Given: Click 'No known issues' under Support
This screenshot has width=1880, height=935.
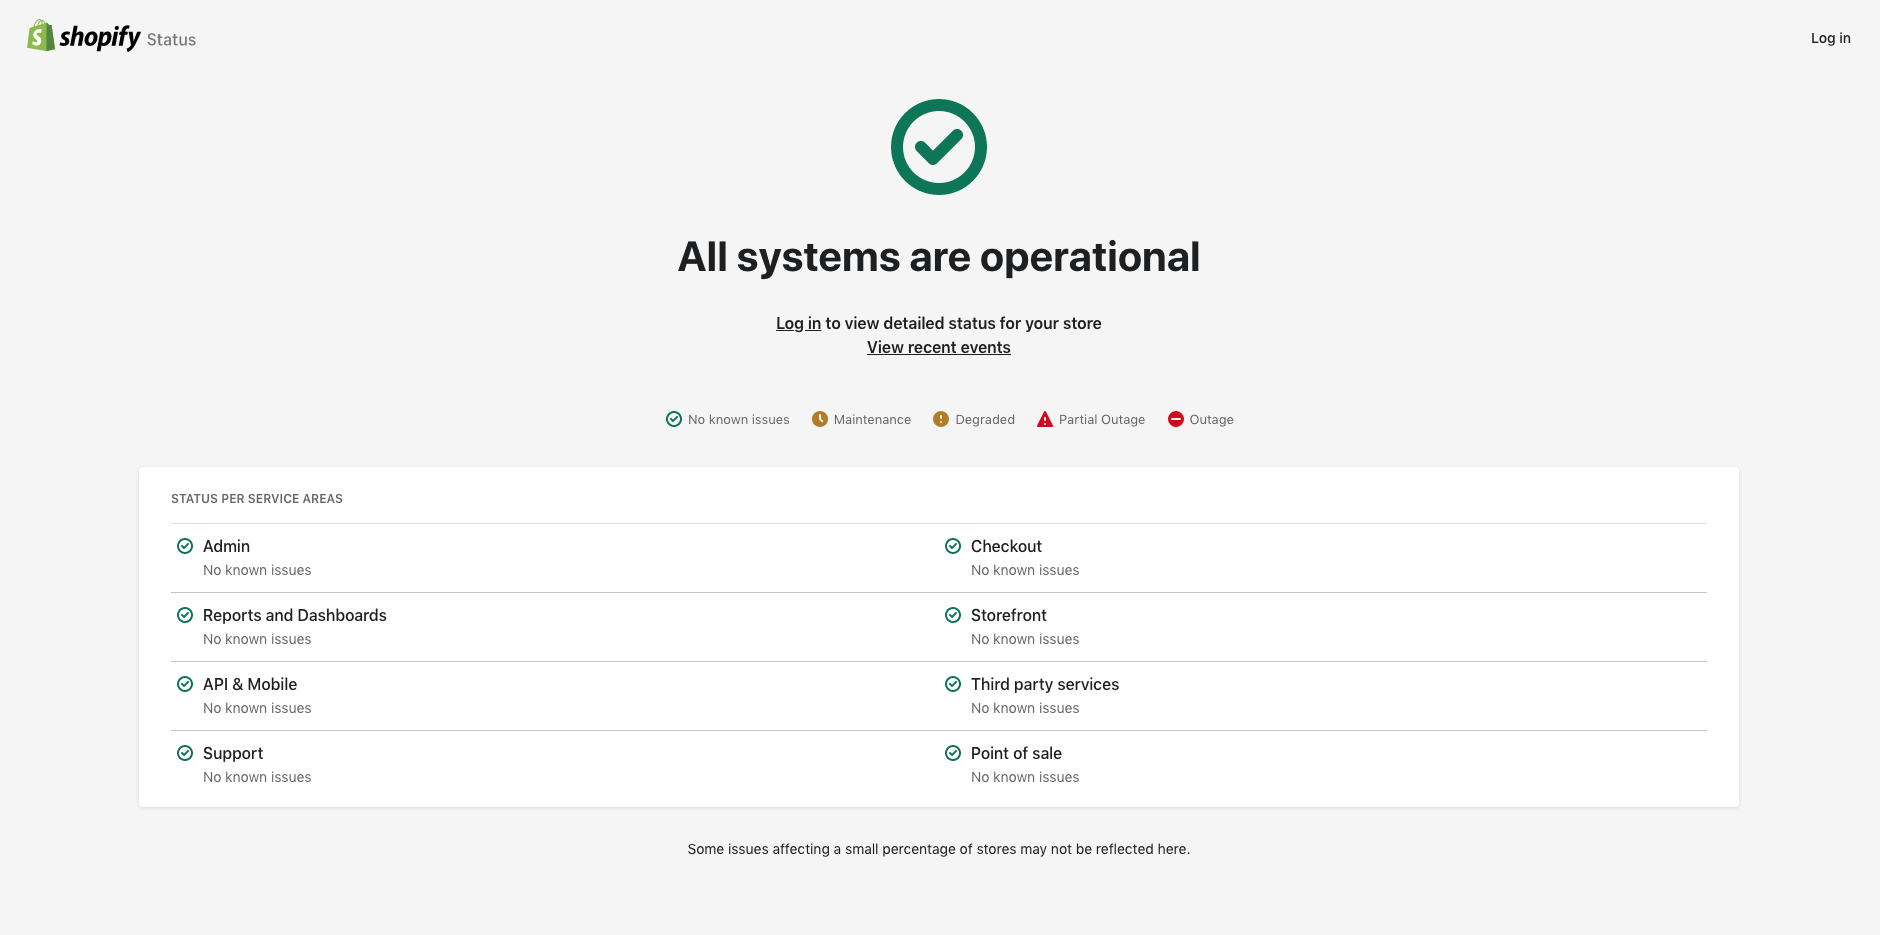Looking at the screenshot, I should point(257,777).
